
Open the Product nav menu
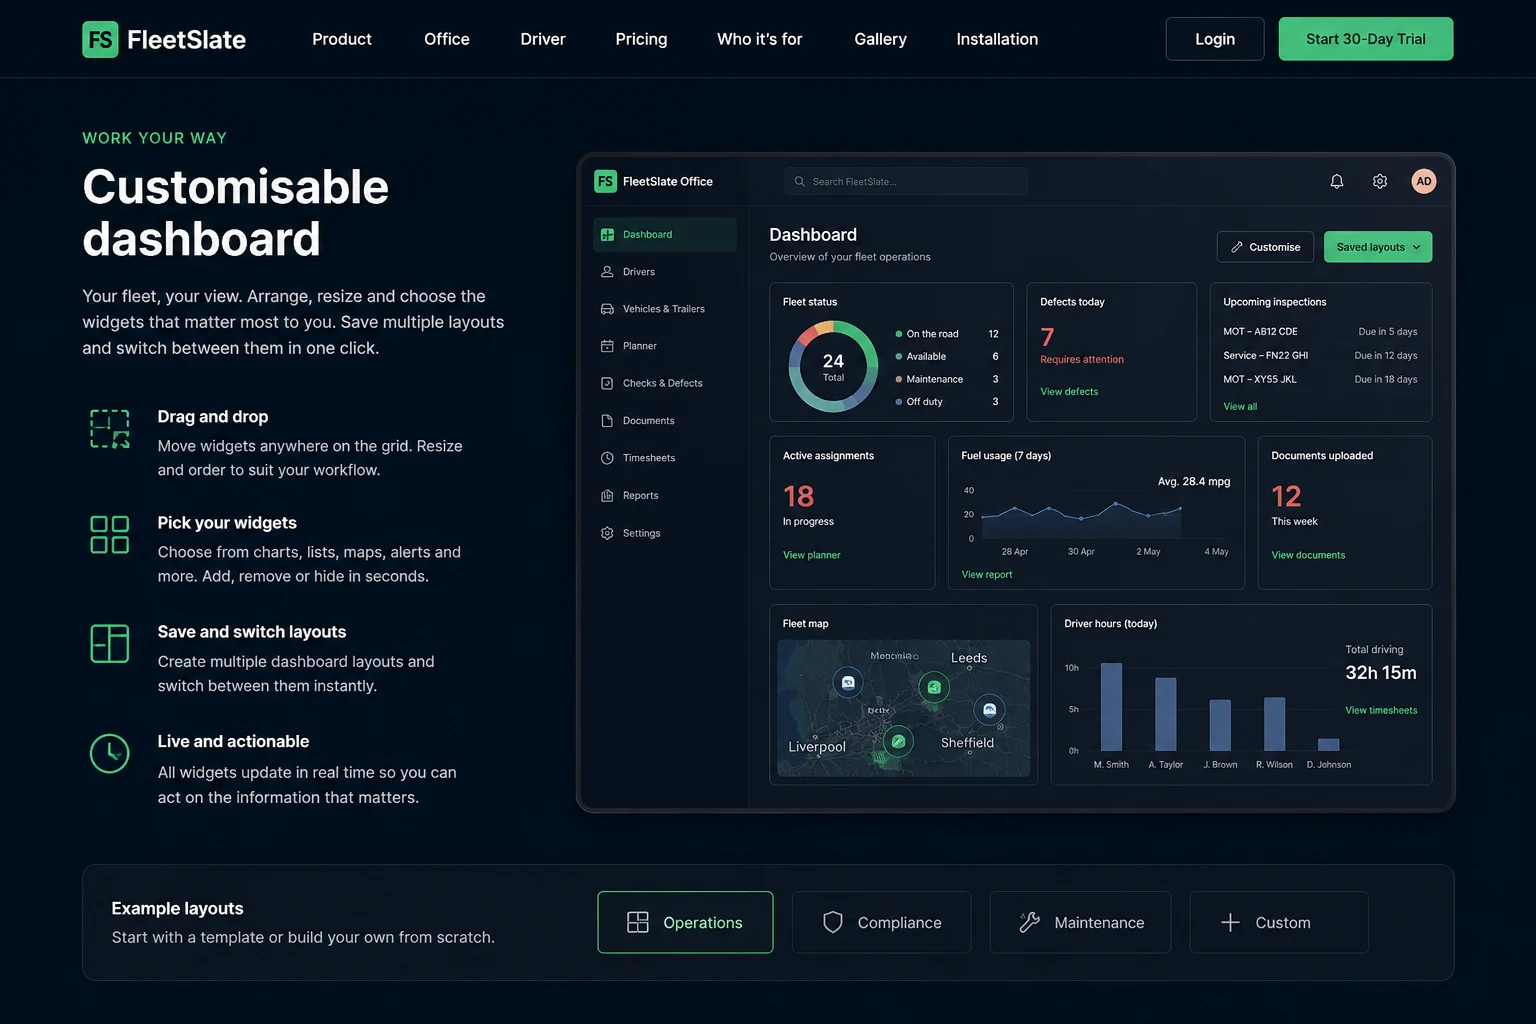click(342, 39)
